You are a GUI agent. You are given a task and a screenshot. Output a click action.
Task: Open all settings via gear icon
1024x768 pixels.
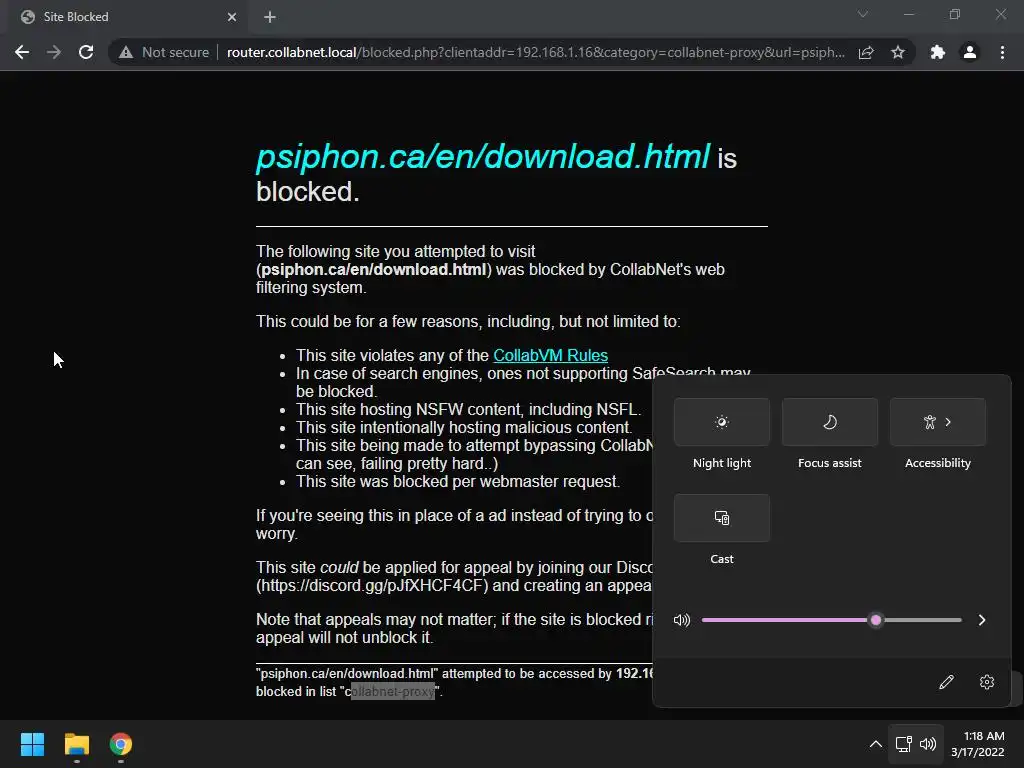(987, 682)
